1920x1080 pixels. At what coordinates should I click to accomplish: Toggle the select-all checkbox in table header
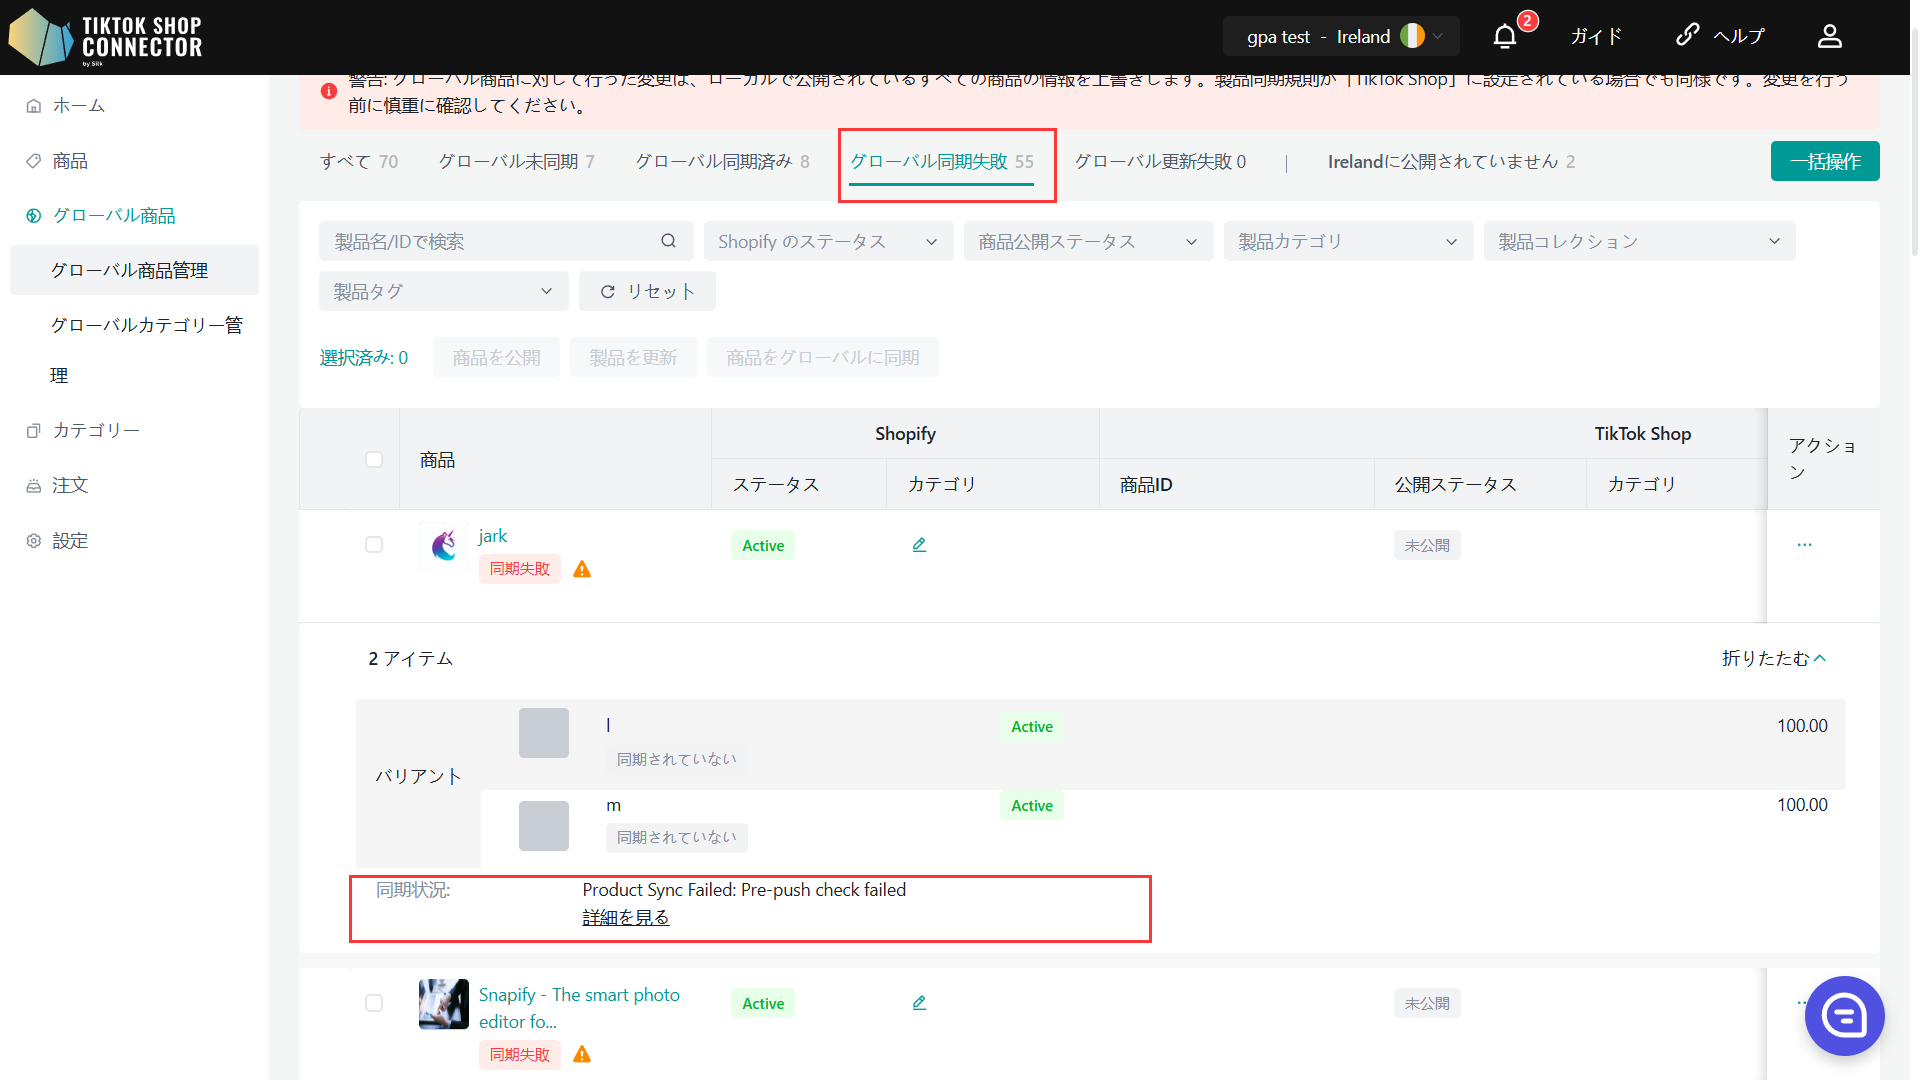coord(374,459)
